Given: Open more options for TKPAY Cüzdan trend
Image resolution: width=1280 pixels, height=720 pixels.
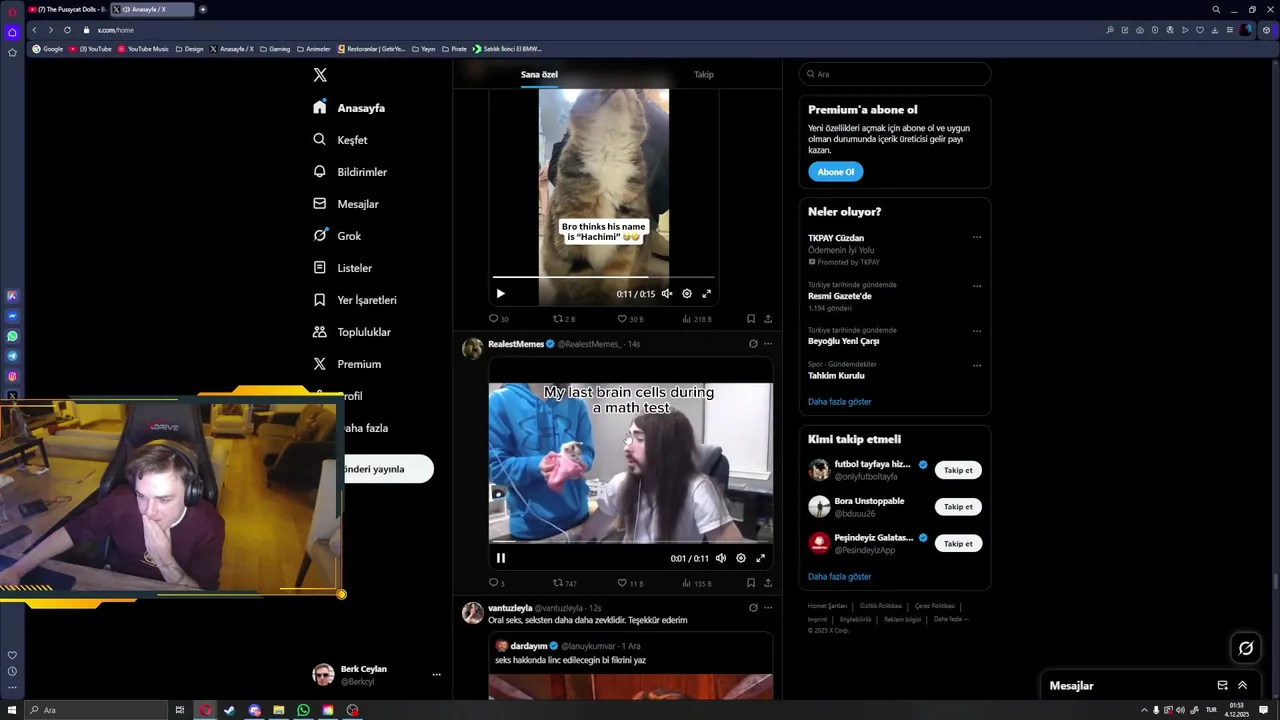Looking at the screenshot, I should [x=977, y=238].
